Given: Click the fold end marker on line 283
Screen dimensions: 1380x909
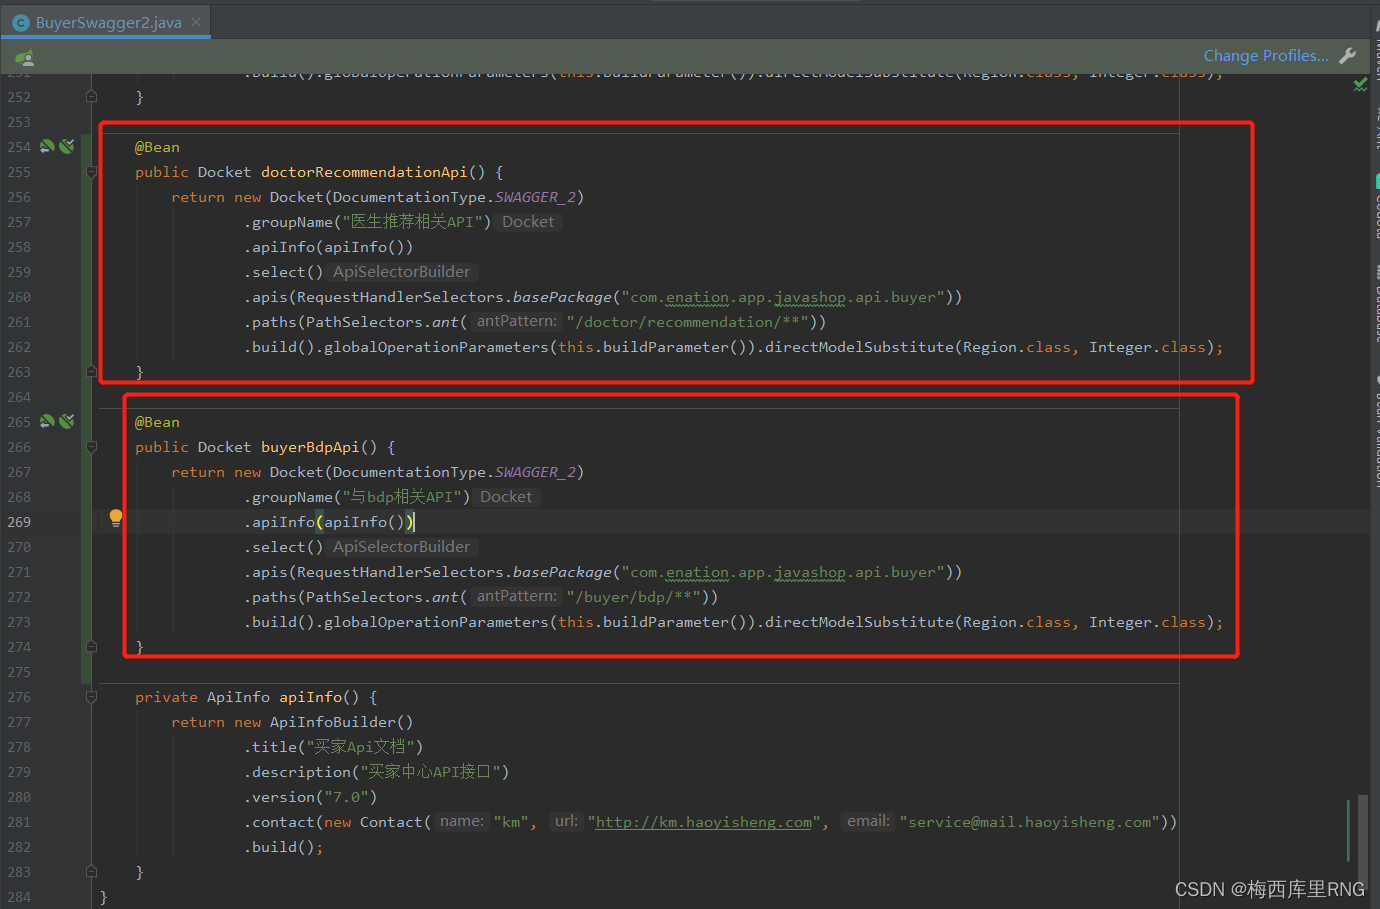Looking at the screenshot, I should [91, 872].
